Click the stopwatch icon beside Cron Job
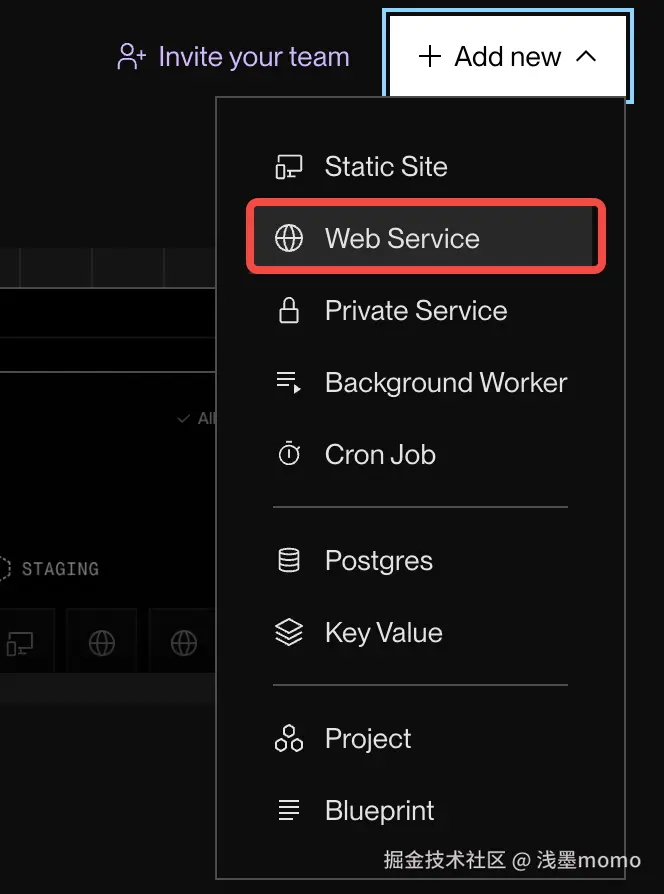The image size is (664, 894). point(289,455)
